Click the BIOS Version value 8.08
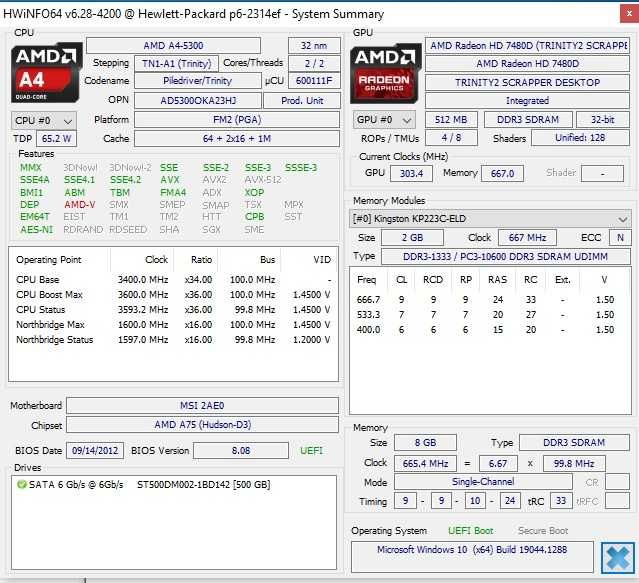 241,451
